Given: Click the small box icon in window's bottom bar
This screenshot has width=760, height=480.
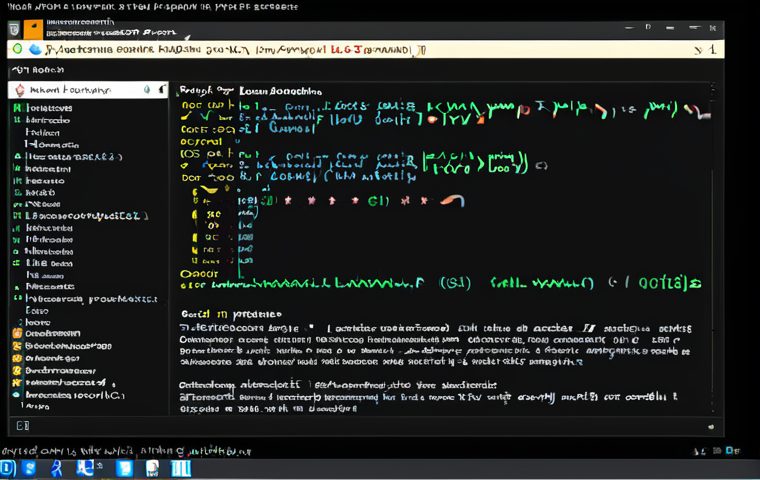Looking at the screenshot, I should 22,425.
